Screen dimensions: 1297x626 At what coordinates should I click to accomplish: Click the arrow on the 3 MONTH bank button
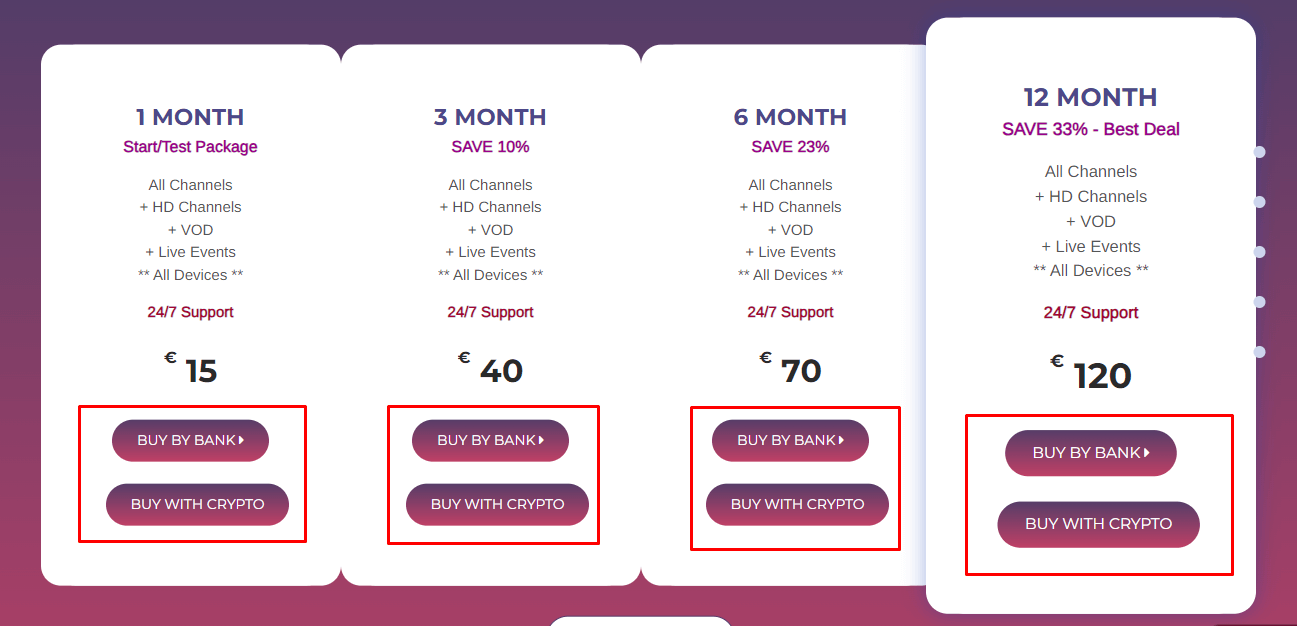coord(540,439)
